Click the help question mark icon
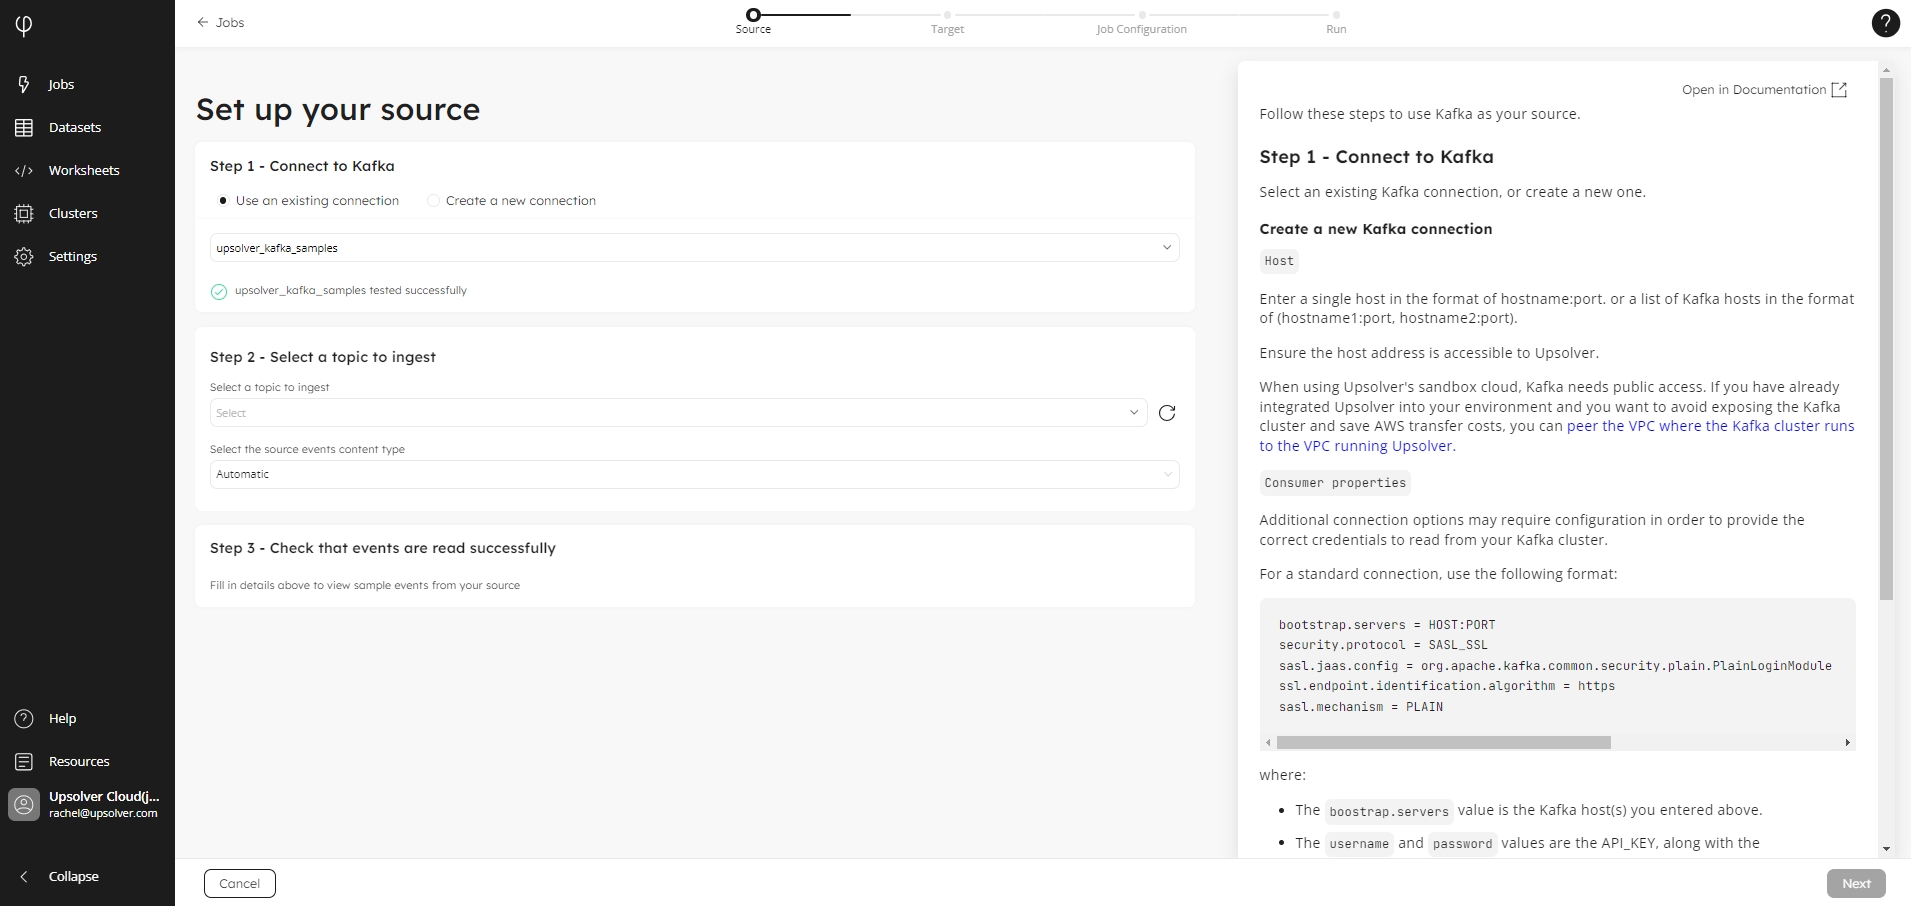 point(1884,23)
